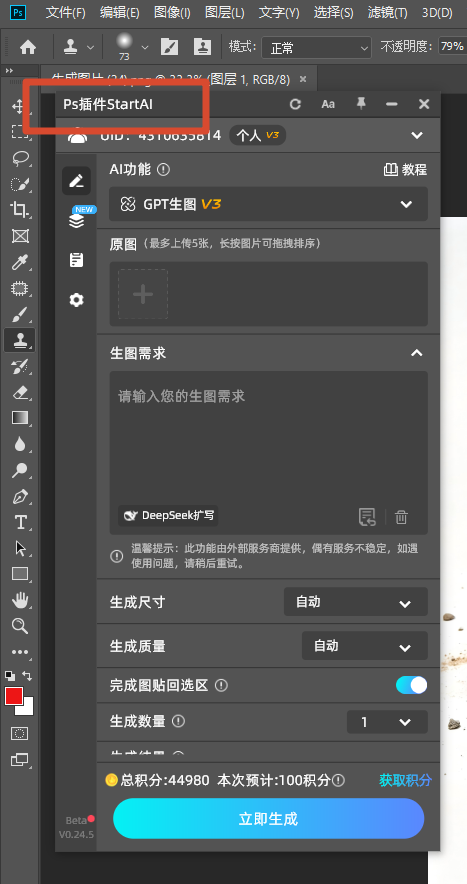Select the Lasso tool
The image size is (467, 884).
pyautogui.click(x=20, y=158)
